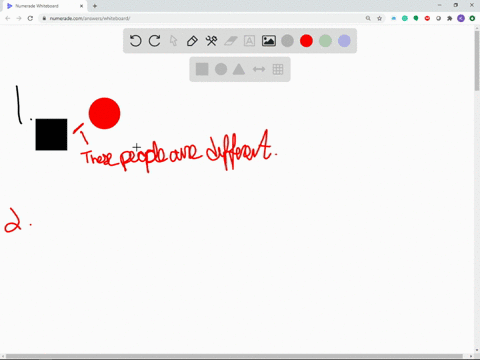Reload the page with browser refresh button

pos(30,18)
